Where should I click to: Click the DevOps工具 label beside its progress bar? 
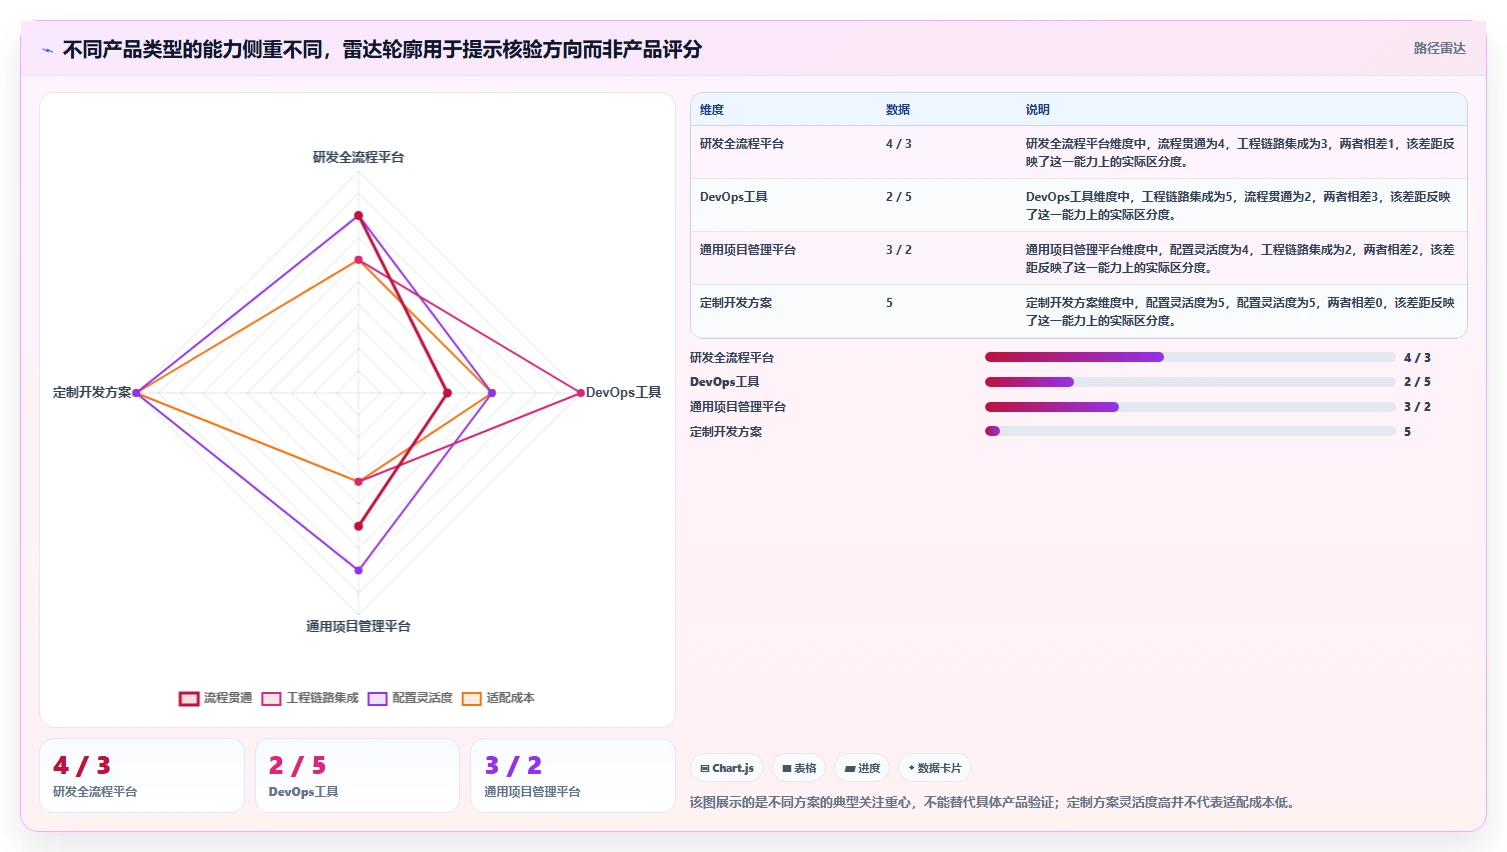tap(725, 382)
